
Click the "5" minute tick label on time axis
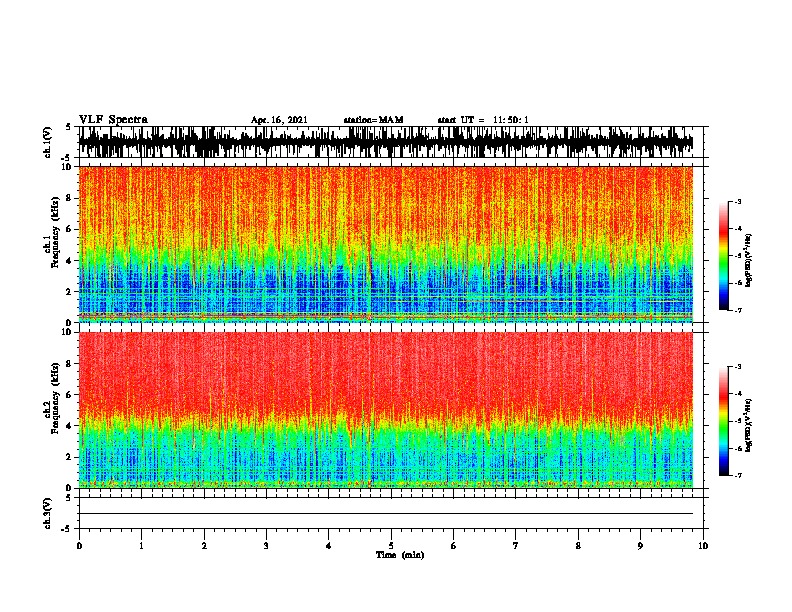(x=391, y=546)
